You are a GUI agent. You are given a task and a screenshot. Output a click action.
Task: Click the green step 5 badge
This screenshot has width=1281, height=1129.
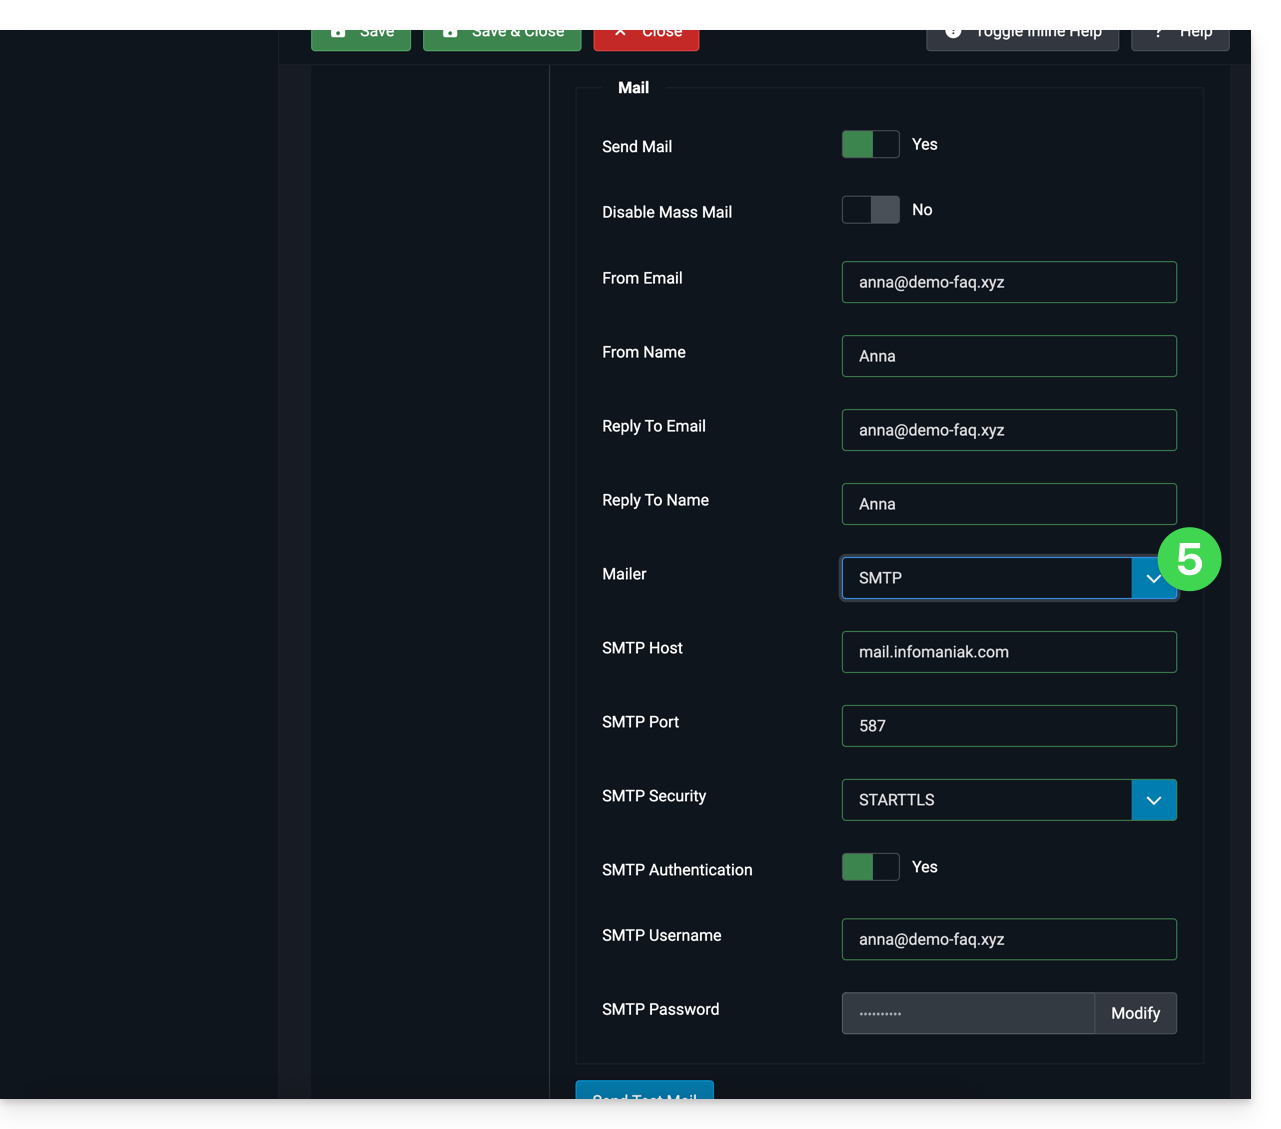[1189, 559]
